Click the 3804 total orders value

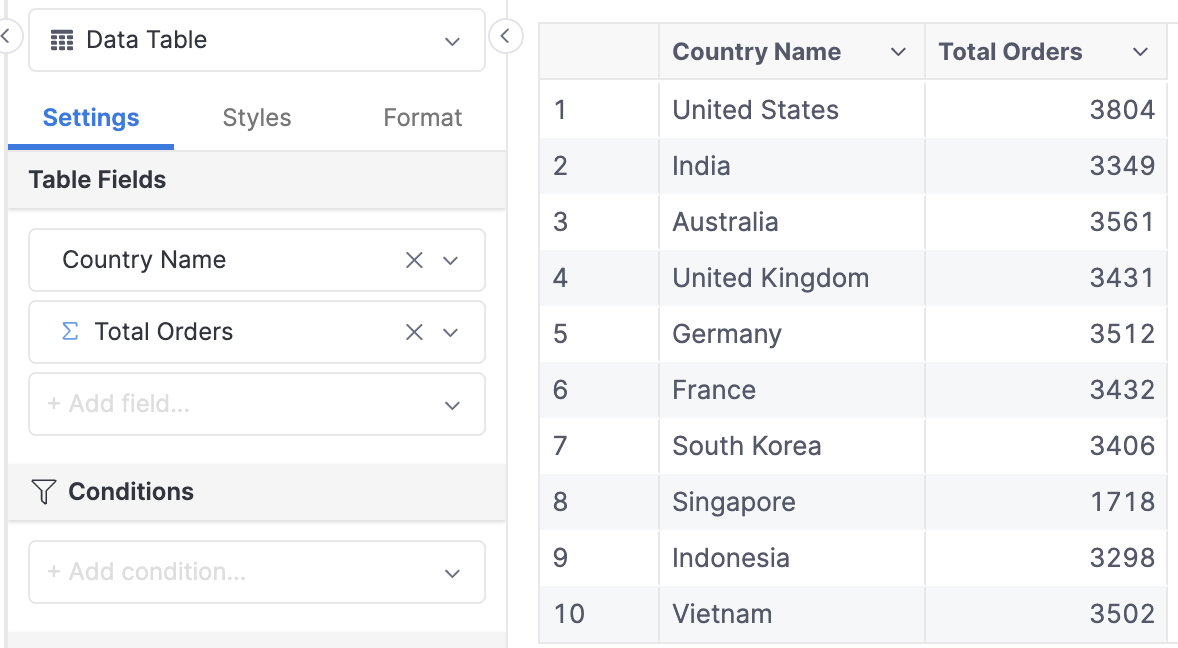click(1122, 110)
